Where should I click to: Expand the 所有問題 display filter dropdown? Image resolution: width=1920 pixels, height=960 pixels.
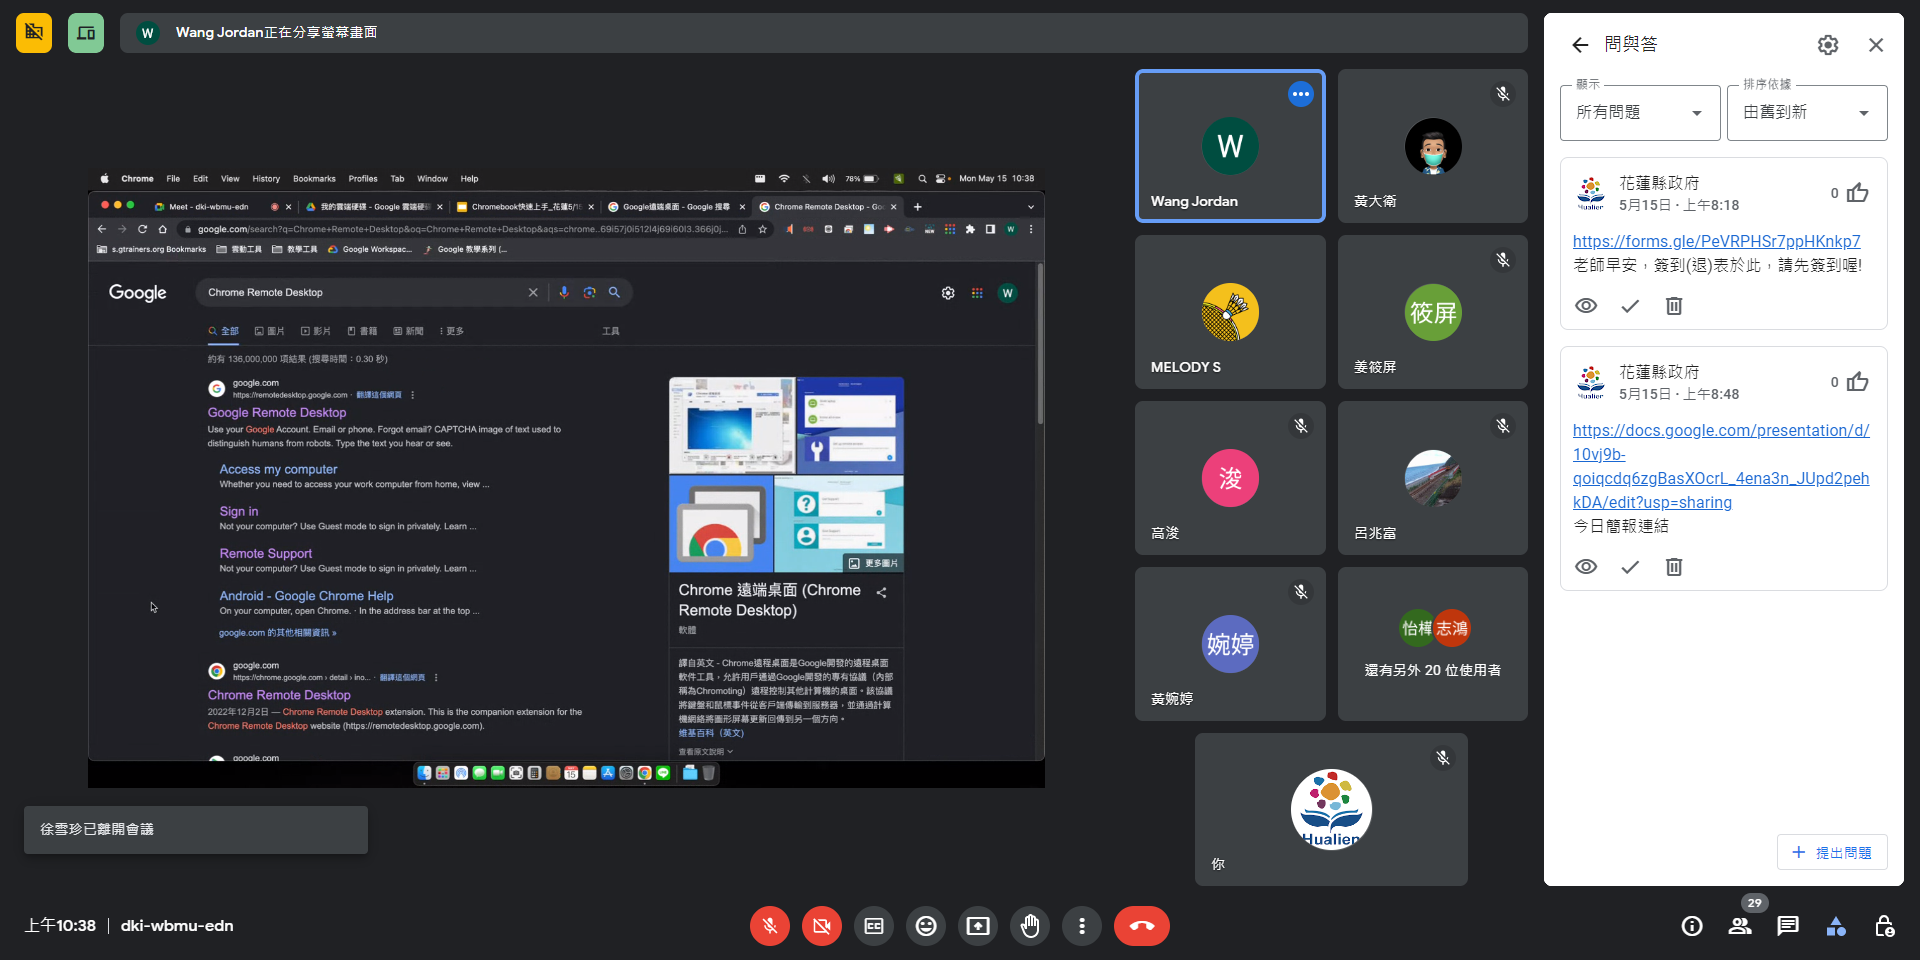click(x=1640, y=113)
